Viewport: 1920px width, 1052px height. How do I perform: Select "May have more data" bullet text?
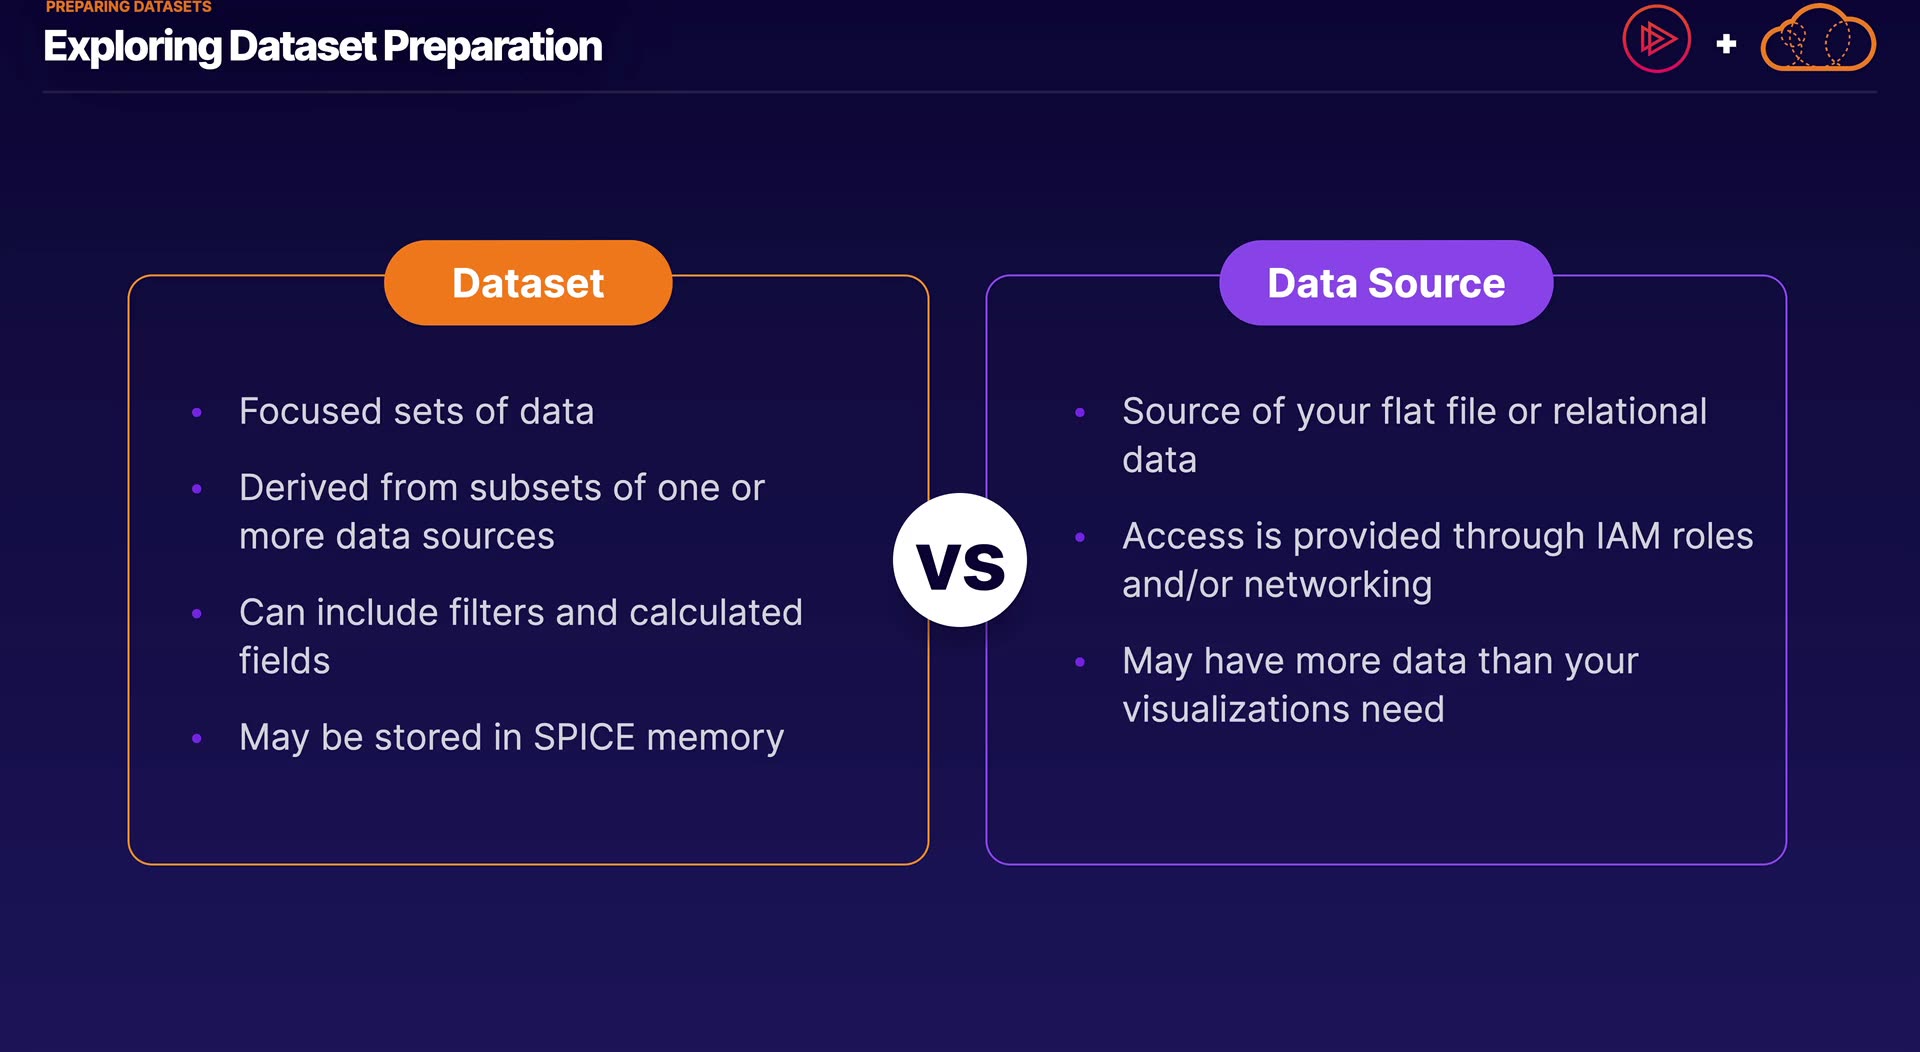[1380, 685]
